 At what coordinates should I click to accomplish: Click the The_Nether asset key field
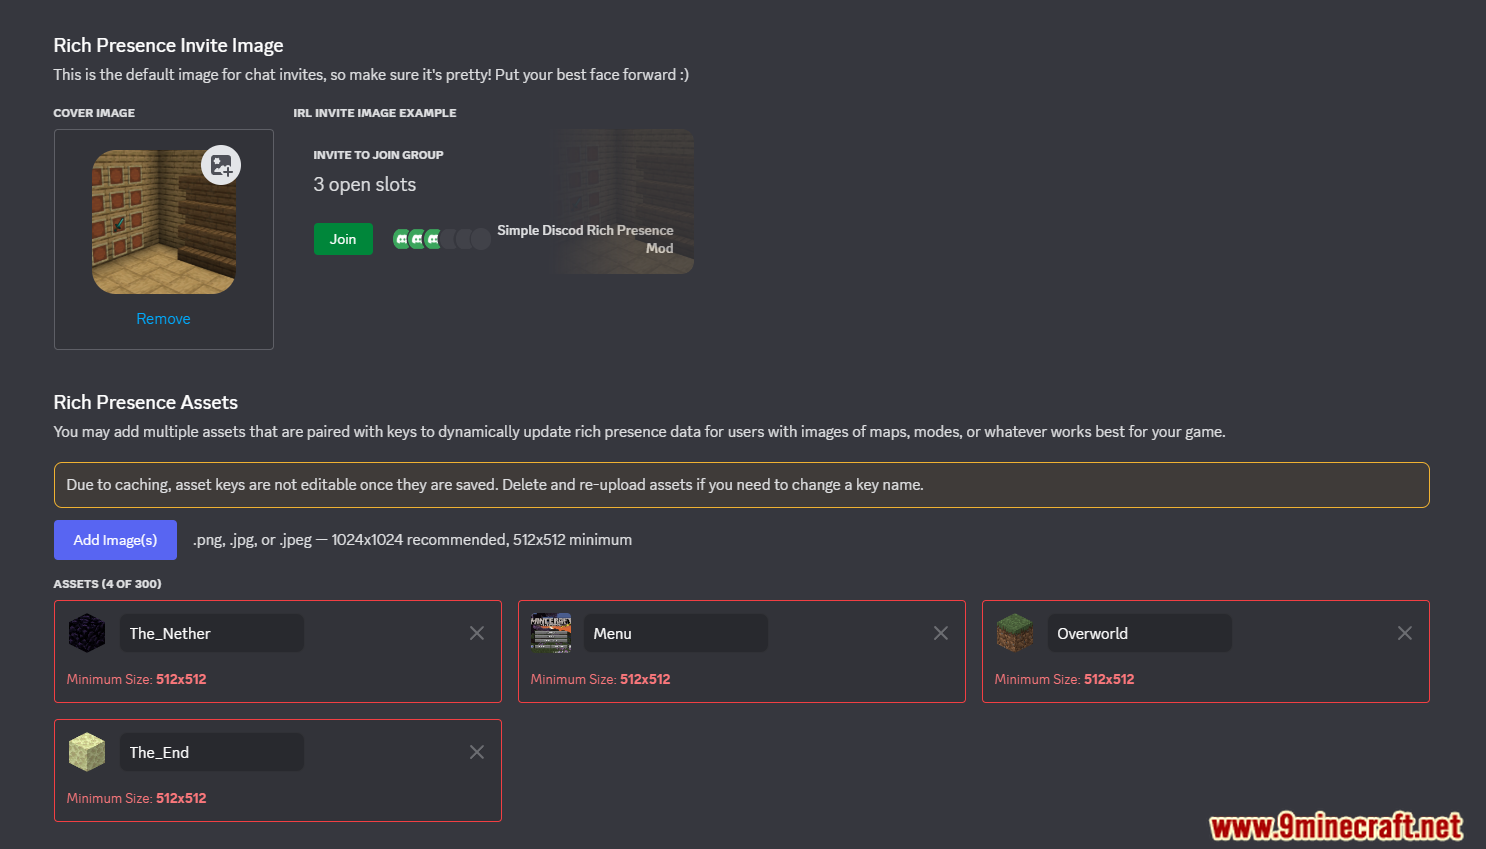(212, 633)
